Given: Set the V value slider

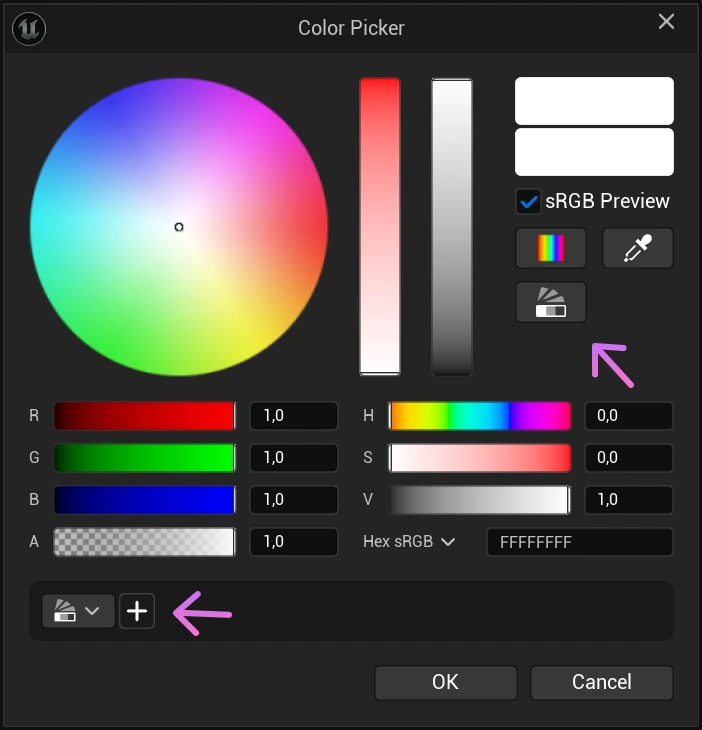Looking at the screenshot, I should [479, 500].
